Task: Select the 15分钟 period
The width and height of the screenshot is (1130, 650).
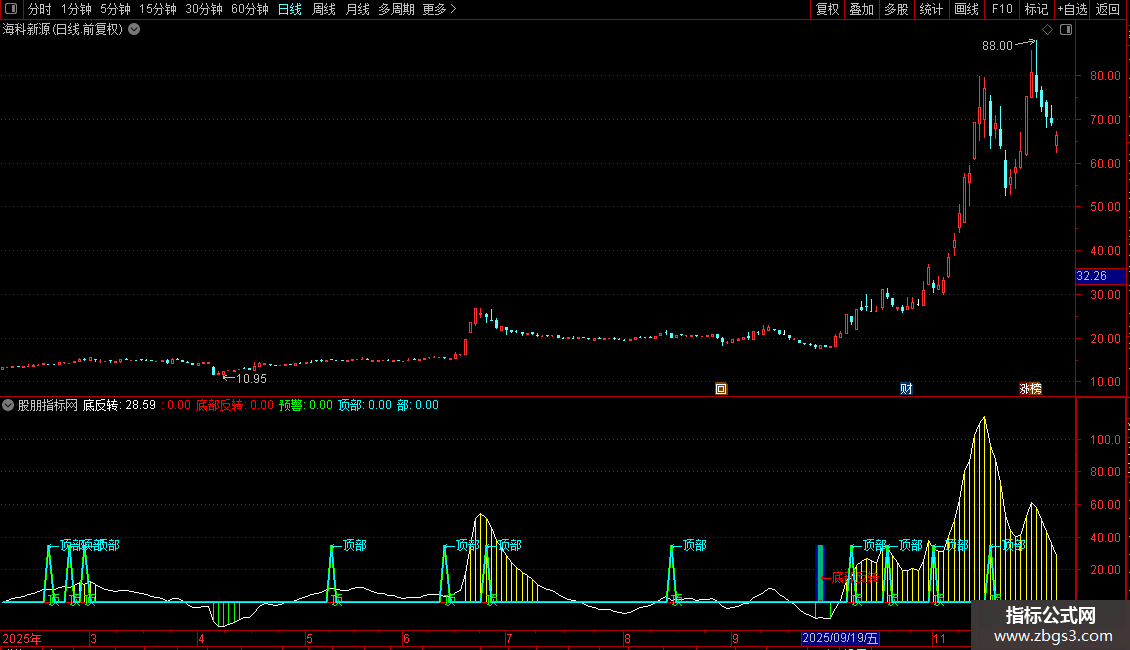Action: tap(158, 9)
